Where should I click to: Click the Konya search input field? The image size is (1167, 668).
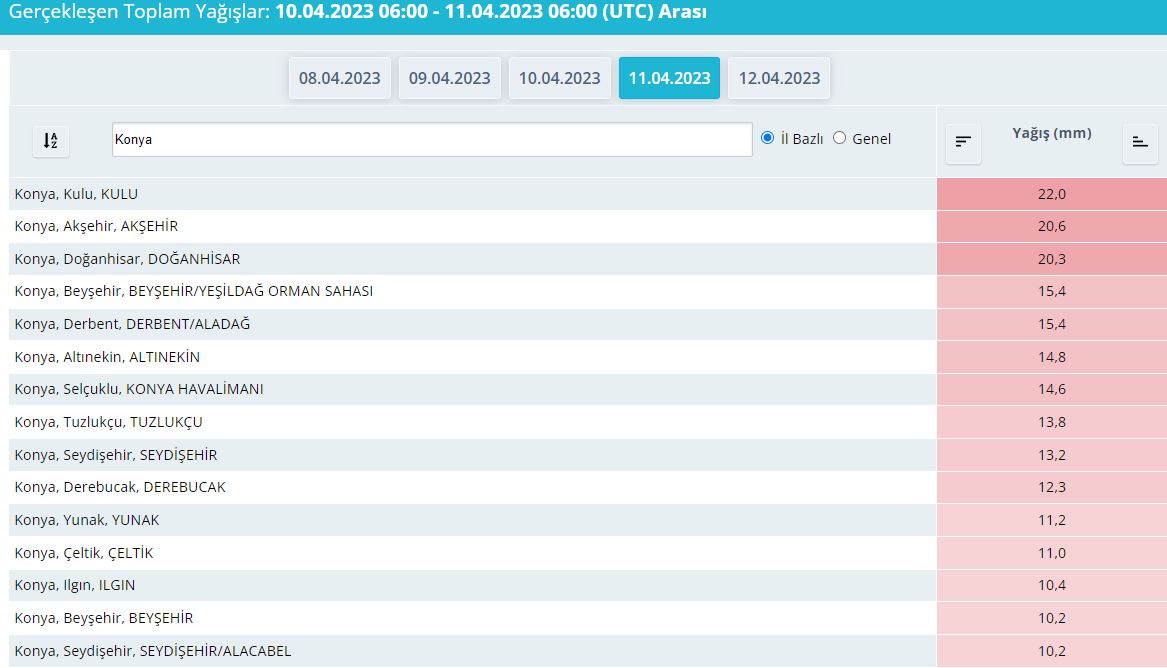click(431, 140)
